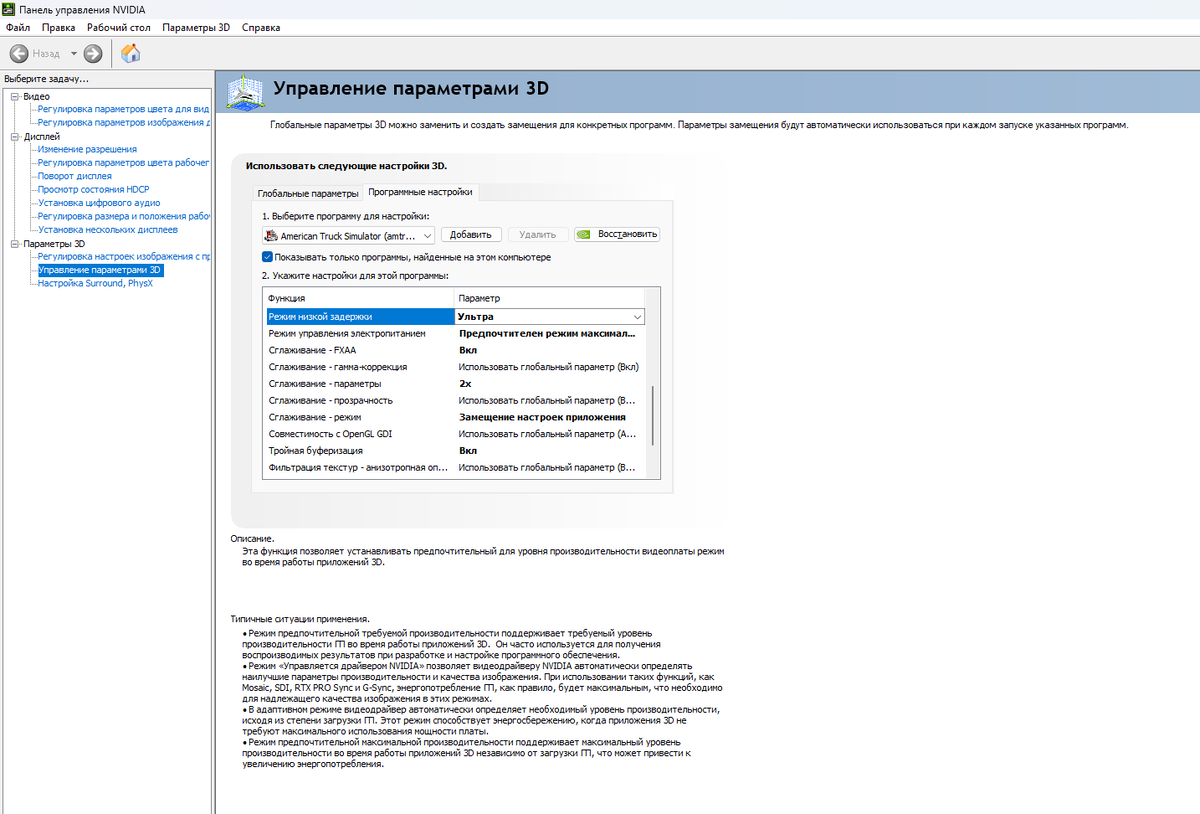The height and width of the screenshot is (814, 1200).
Task: Open Настройка Surround, PhysX
Action: 95,283
